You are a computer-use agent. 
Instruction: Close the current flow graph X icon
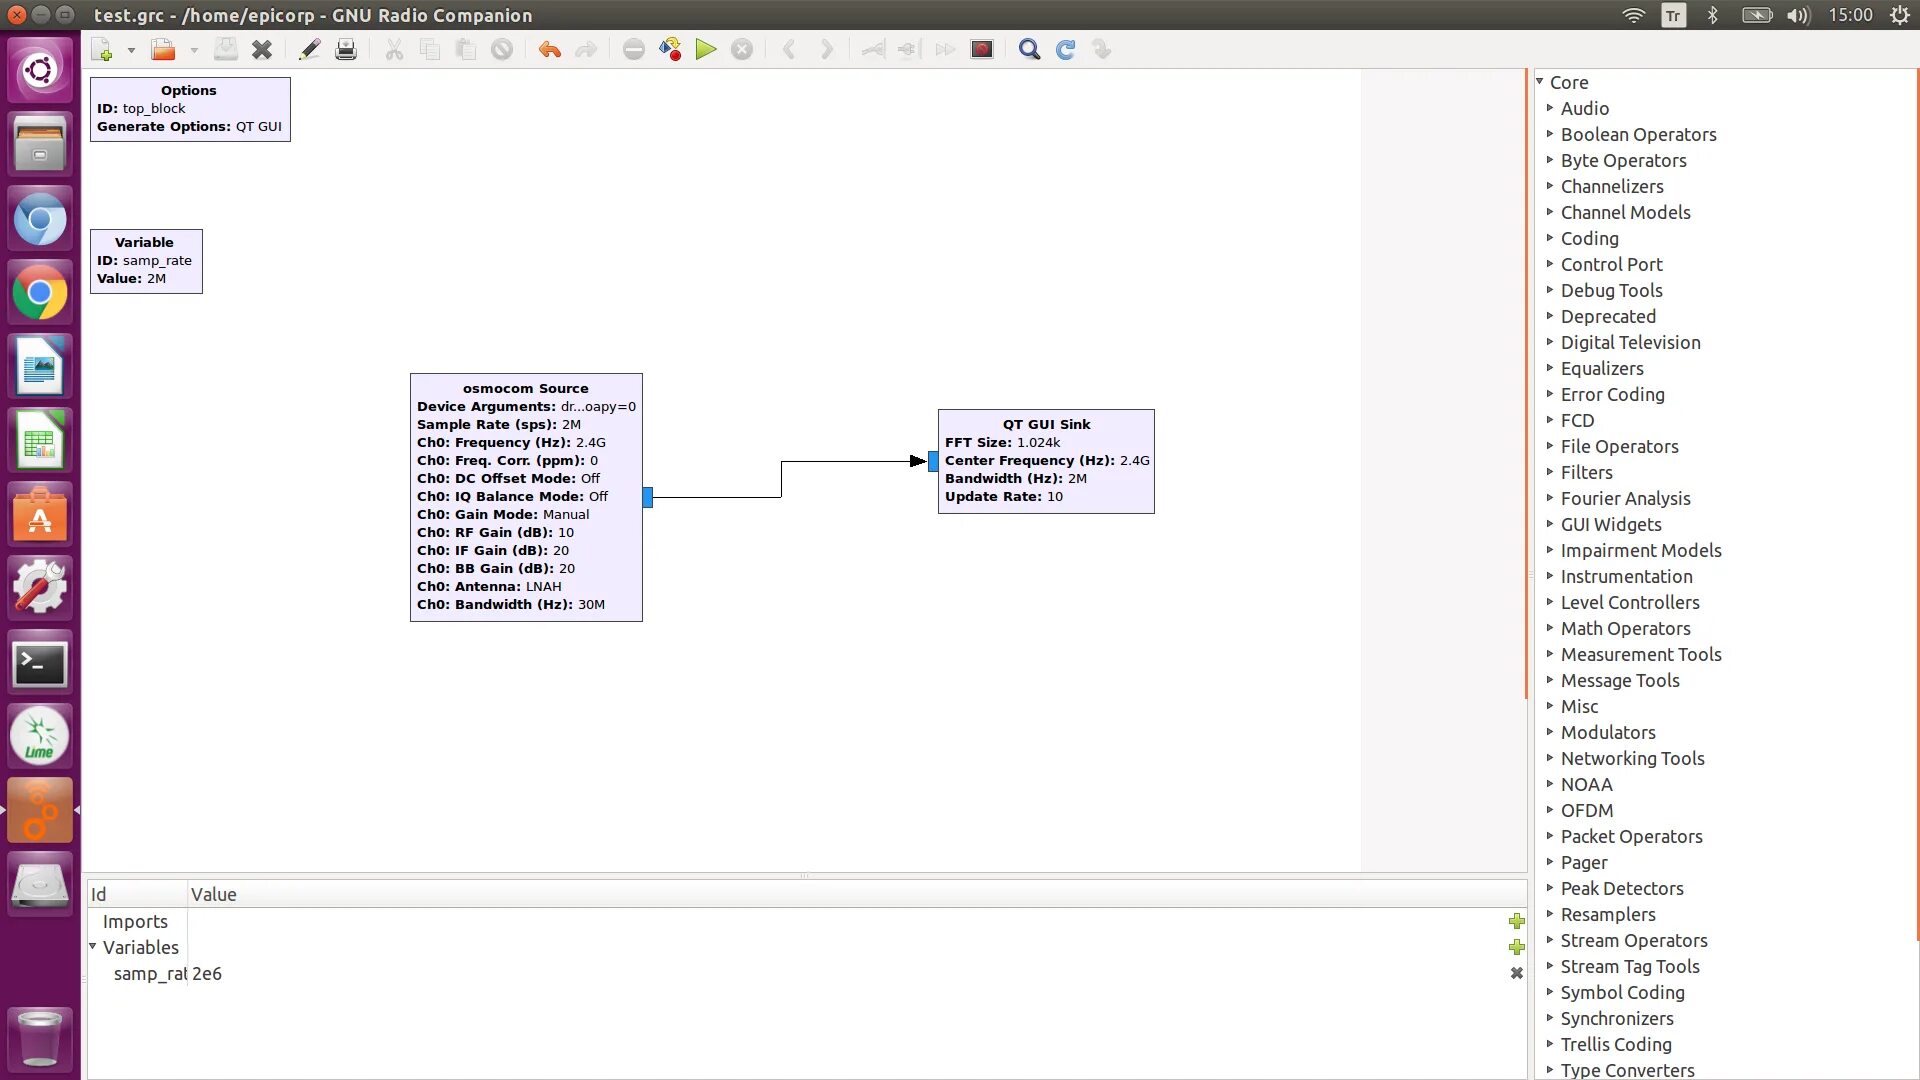pyautogui.click(x=262, y=50)
